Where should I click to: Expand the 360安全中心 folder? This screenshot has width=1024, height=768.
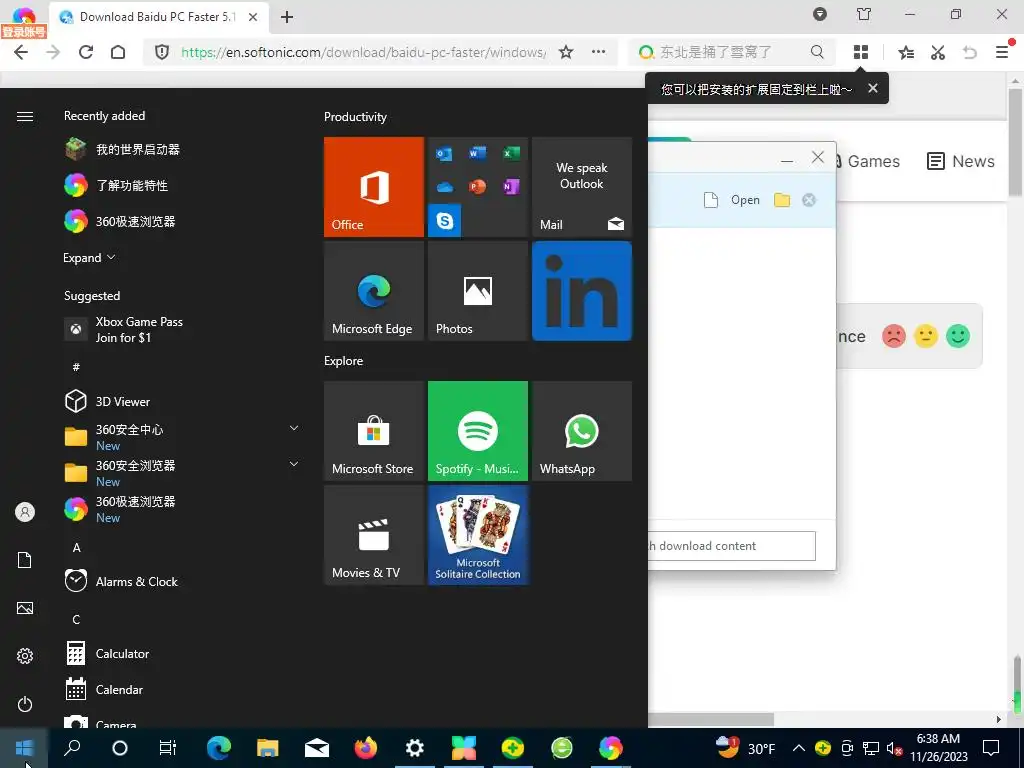click(294, 428)
